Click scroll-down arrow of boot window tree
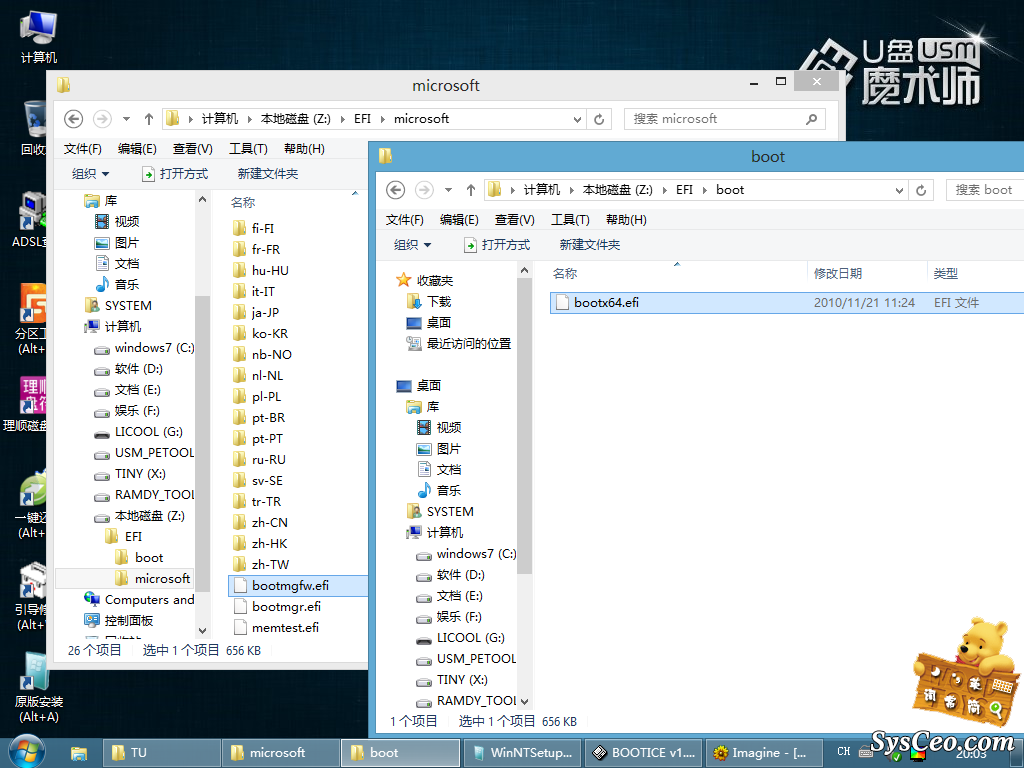The image size is (1024, 768). 524,702
